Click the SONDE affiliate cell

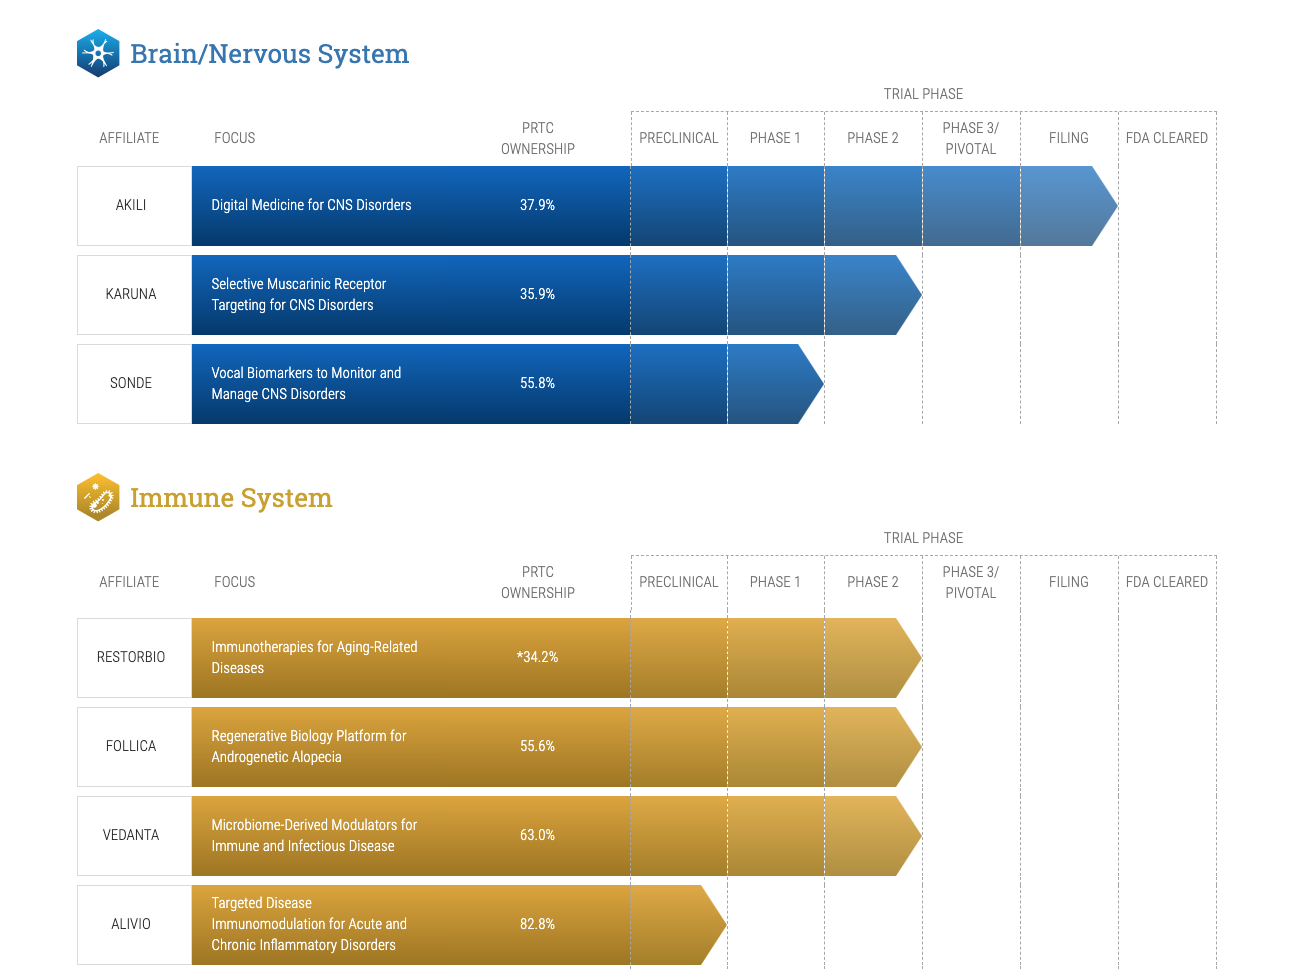coord(134,384)
